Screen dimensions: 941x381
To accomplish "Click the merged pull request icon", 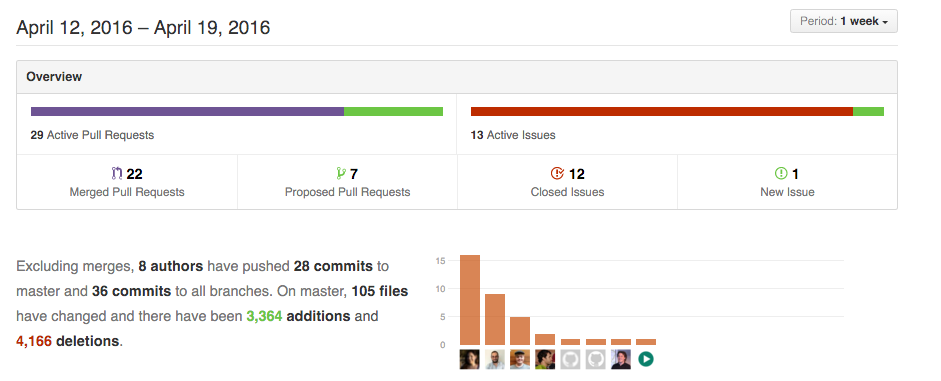I will click(116, 174).
